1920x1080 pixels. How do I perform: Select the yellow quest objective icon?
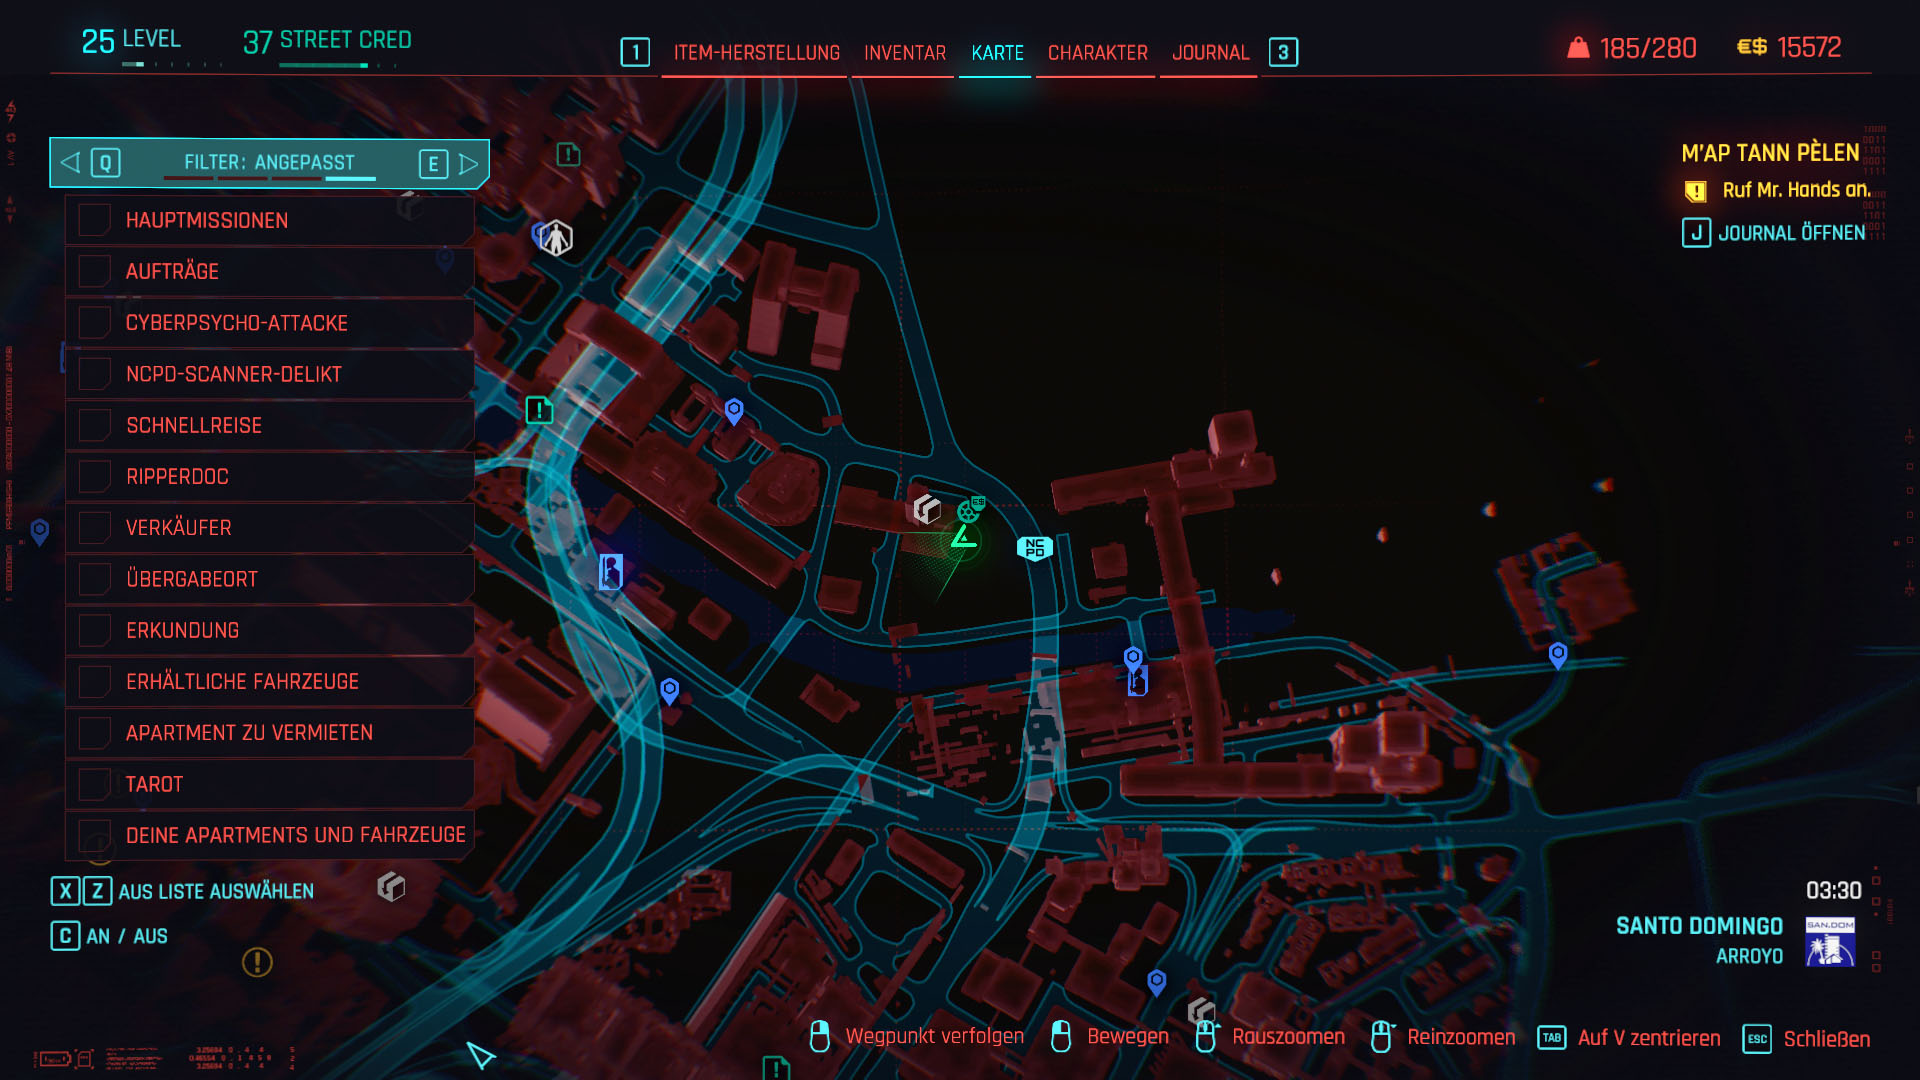pos(1695,191)
